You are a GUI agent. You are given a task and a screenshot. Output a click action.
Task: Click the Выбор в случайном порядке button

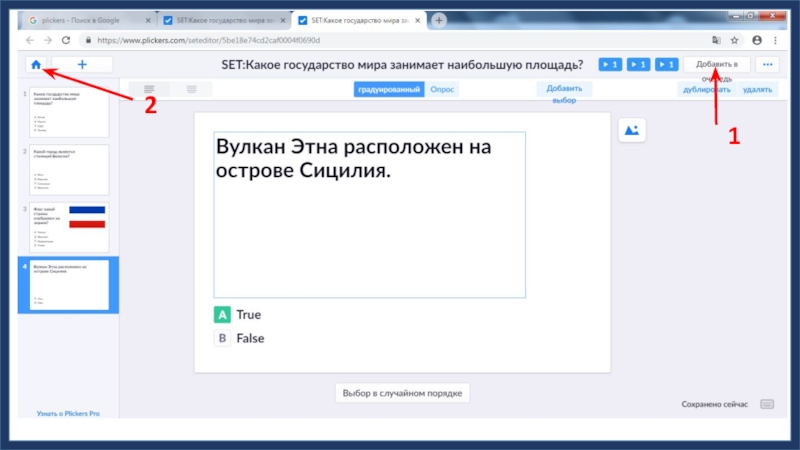(x=401, y=393)
